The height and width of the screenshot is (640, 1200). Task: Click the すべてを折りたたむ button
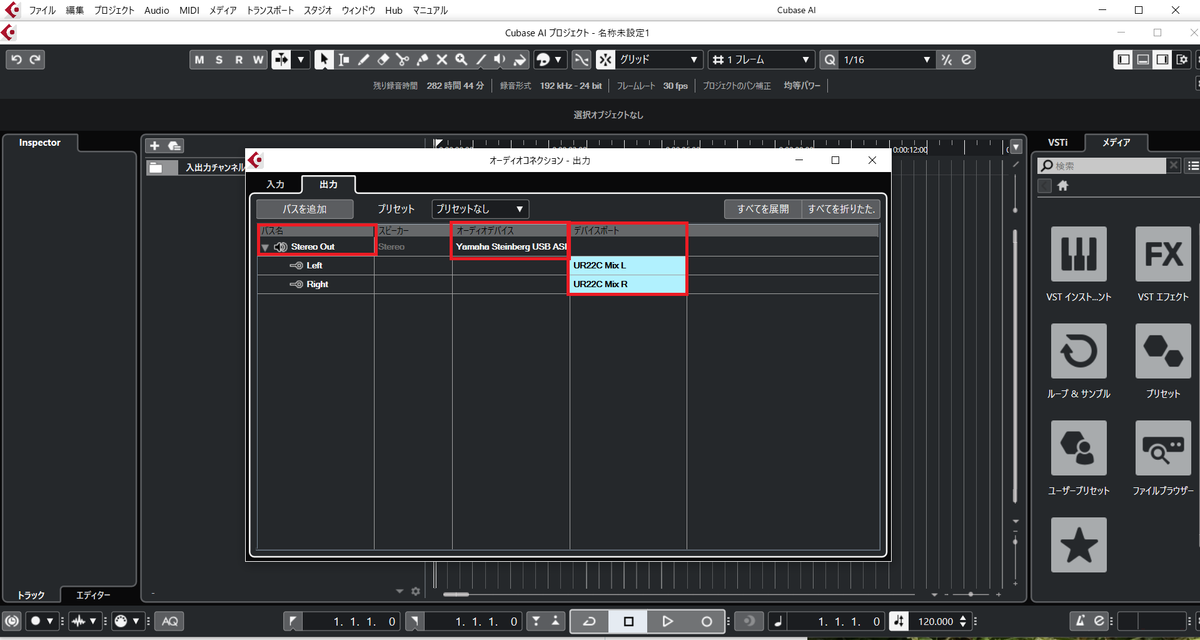tap(841, 209)
